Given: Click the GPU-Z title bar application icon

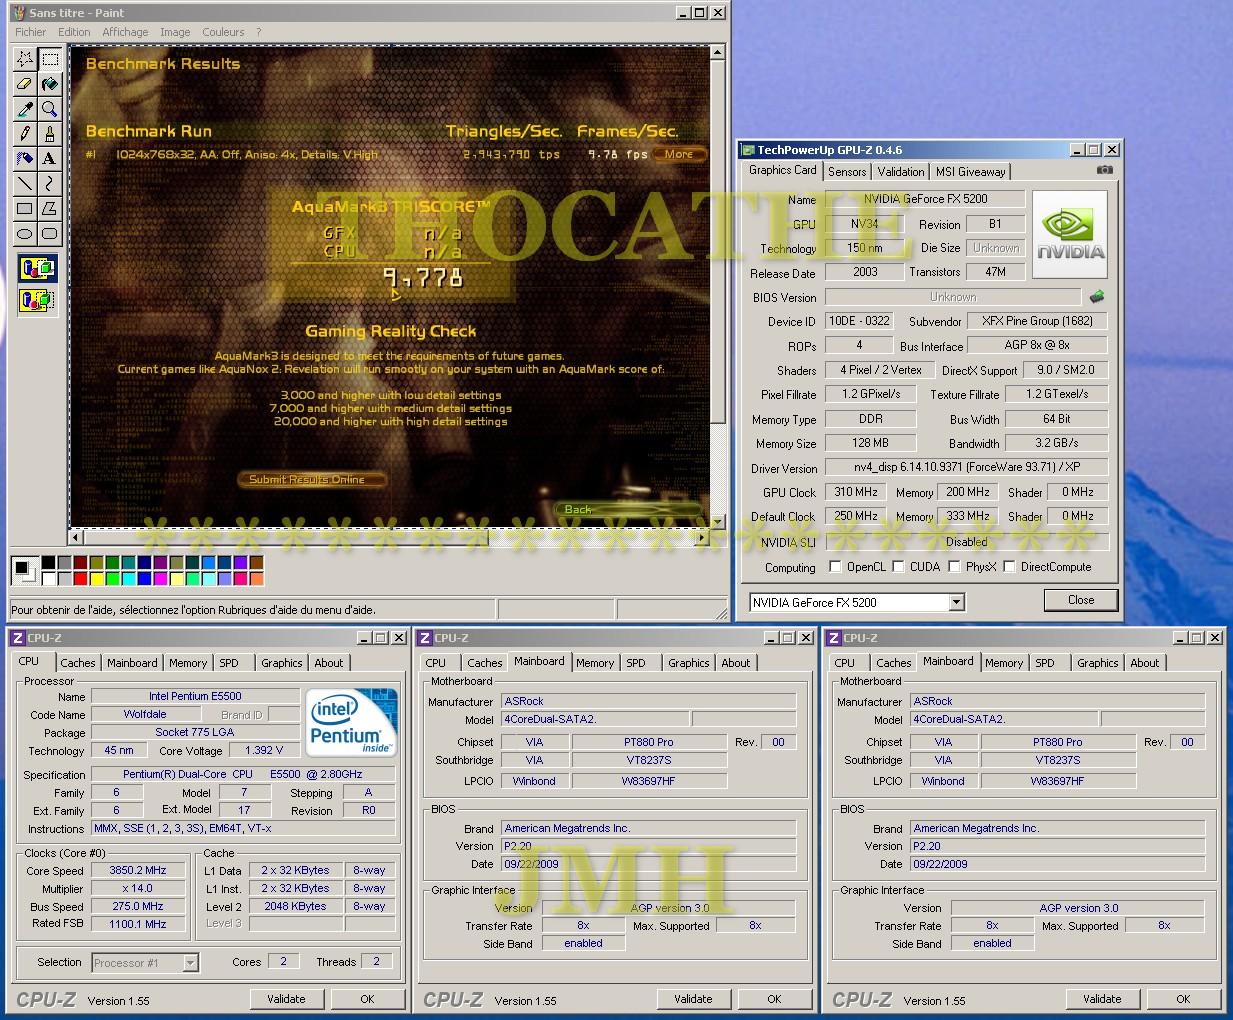Looking at the screenshot, I should [747, 150].
